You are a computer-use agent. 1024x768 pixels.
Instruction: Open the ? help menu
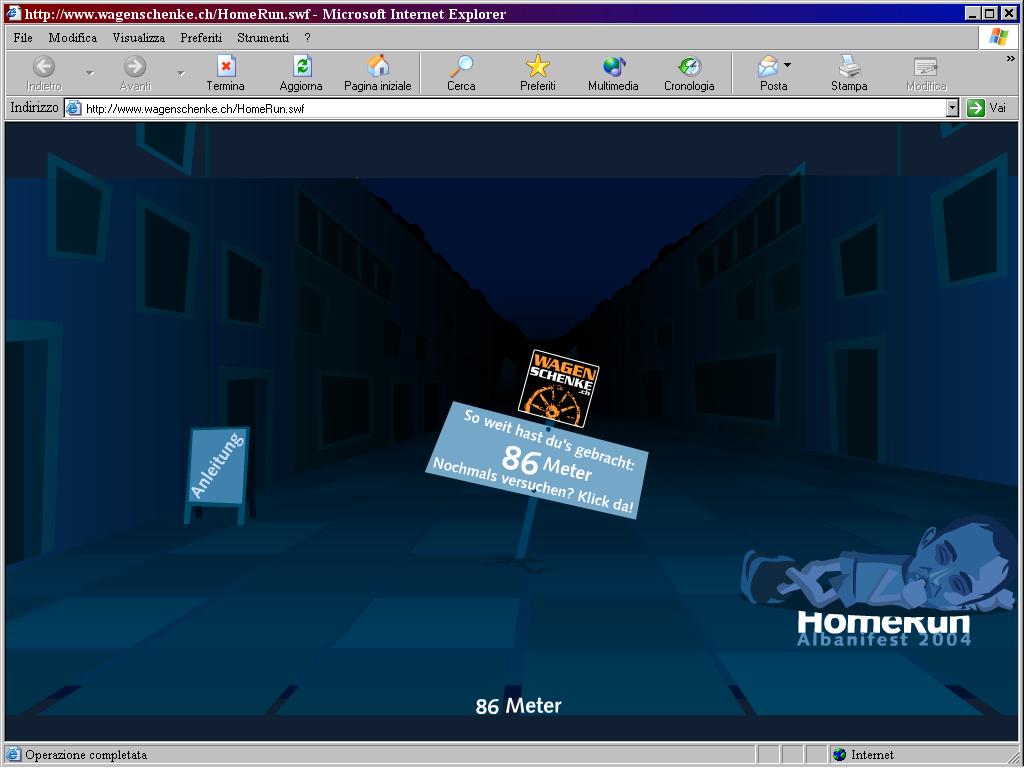tap(308, 38)
